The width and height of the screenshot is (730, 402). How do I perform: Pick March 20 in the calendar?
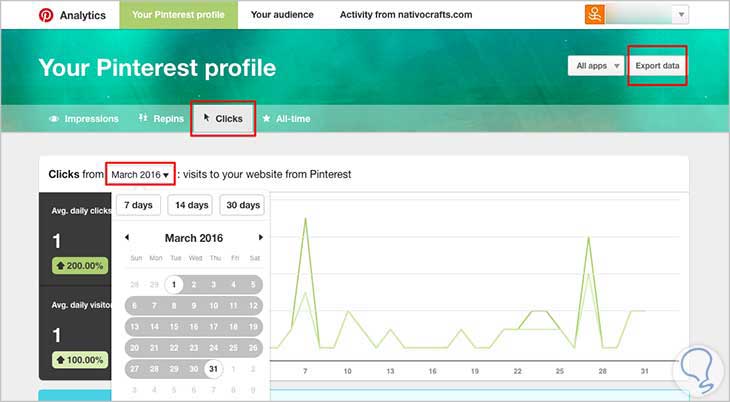[x=135, y=348]
